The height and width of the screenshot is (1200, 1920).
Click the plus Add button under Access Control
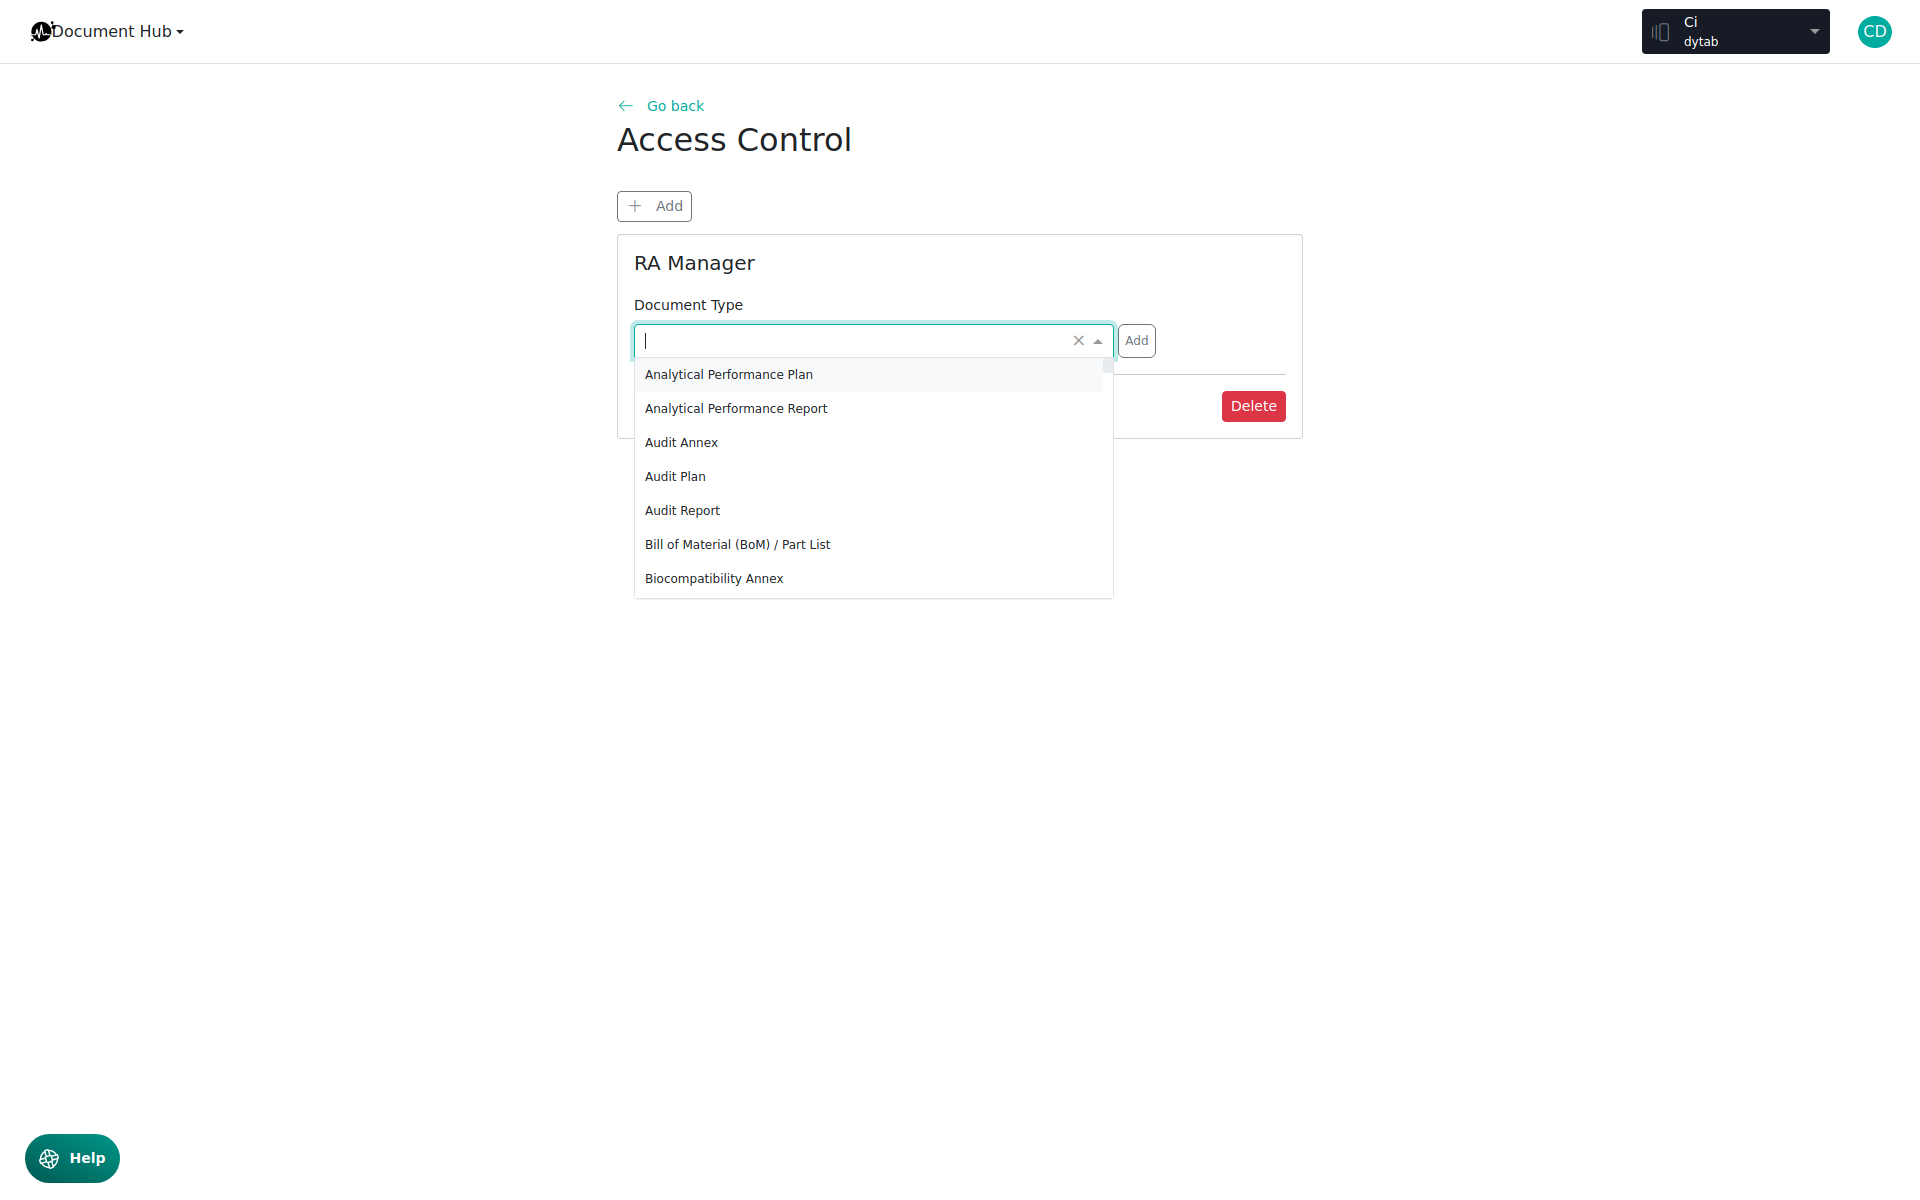[x=654, y=206]
